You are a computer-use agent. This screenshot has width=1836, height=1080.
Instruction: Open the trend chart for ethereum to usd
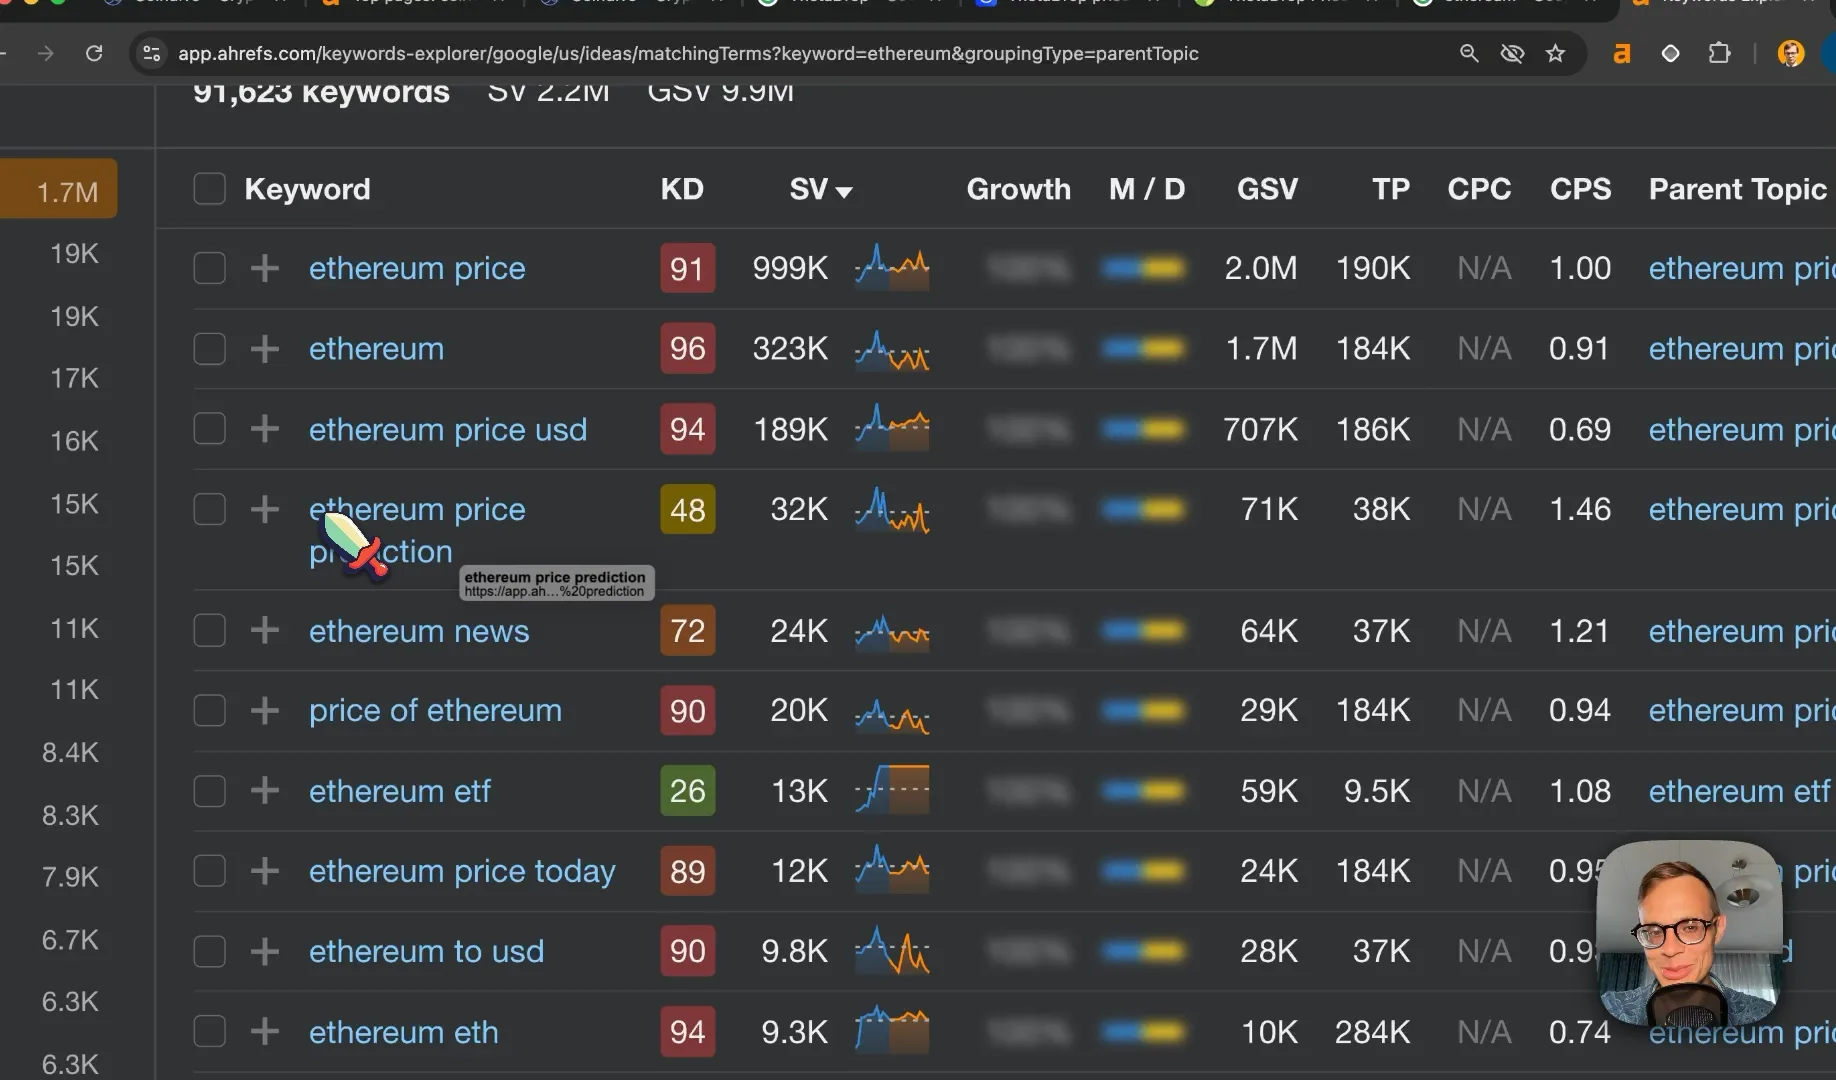(x=892, y=951)
